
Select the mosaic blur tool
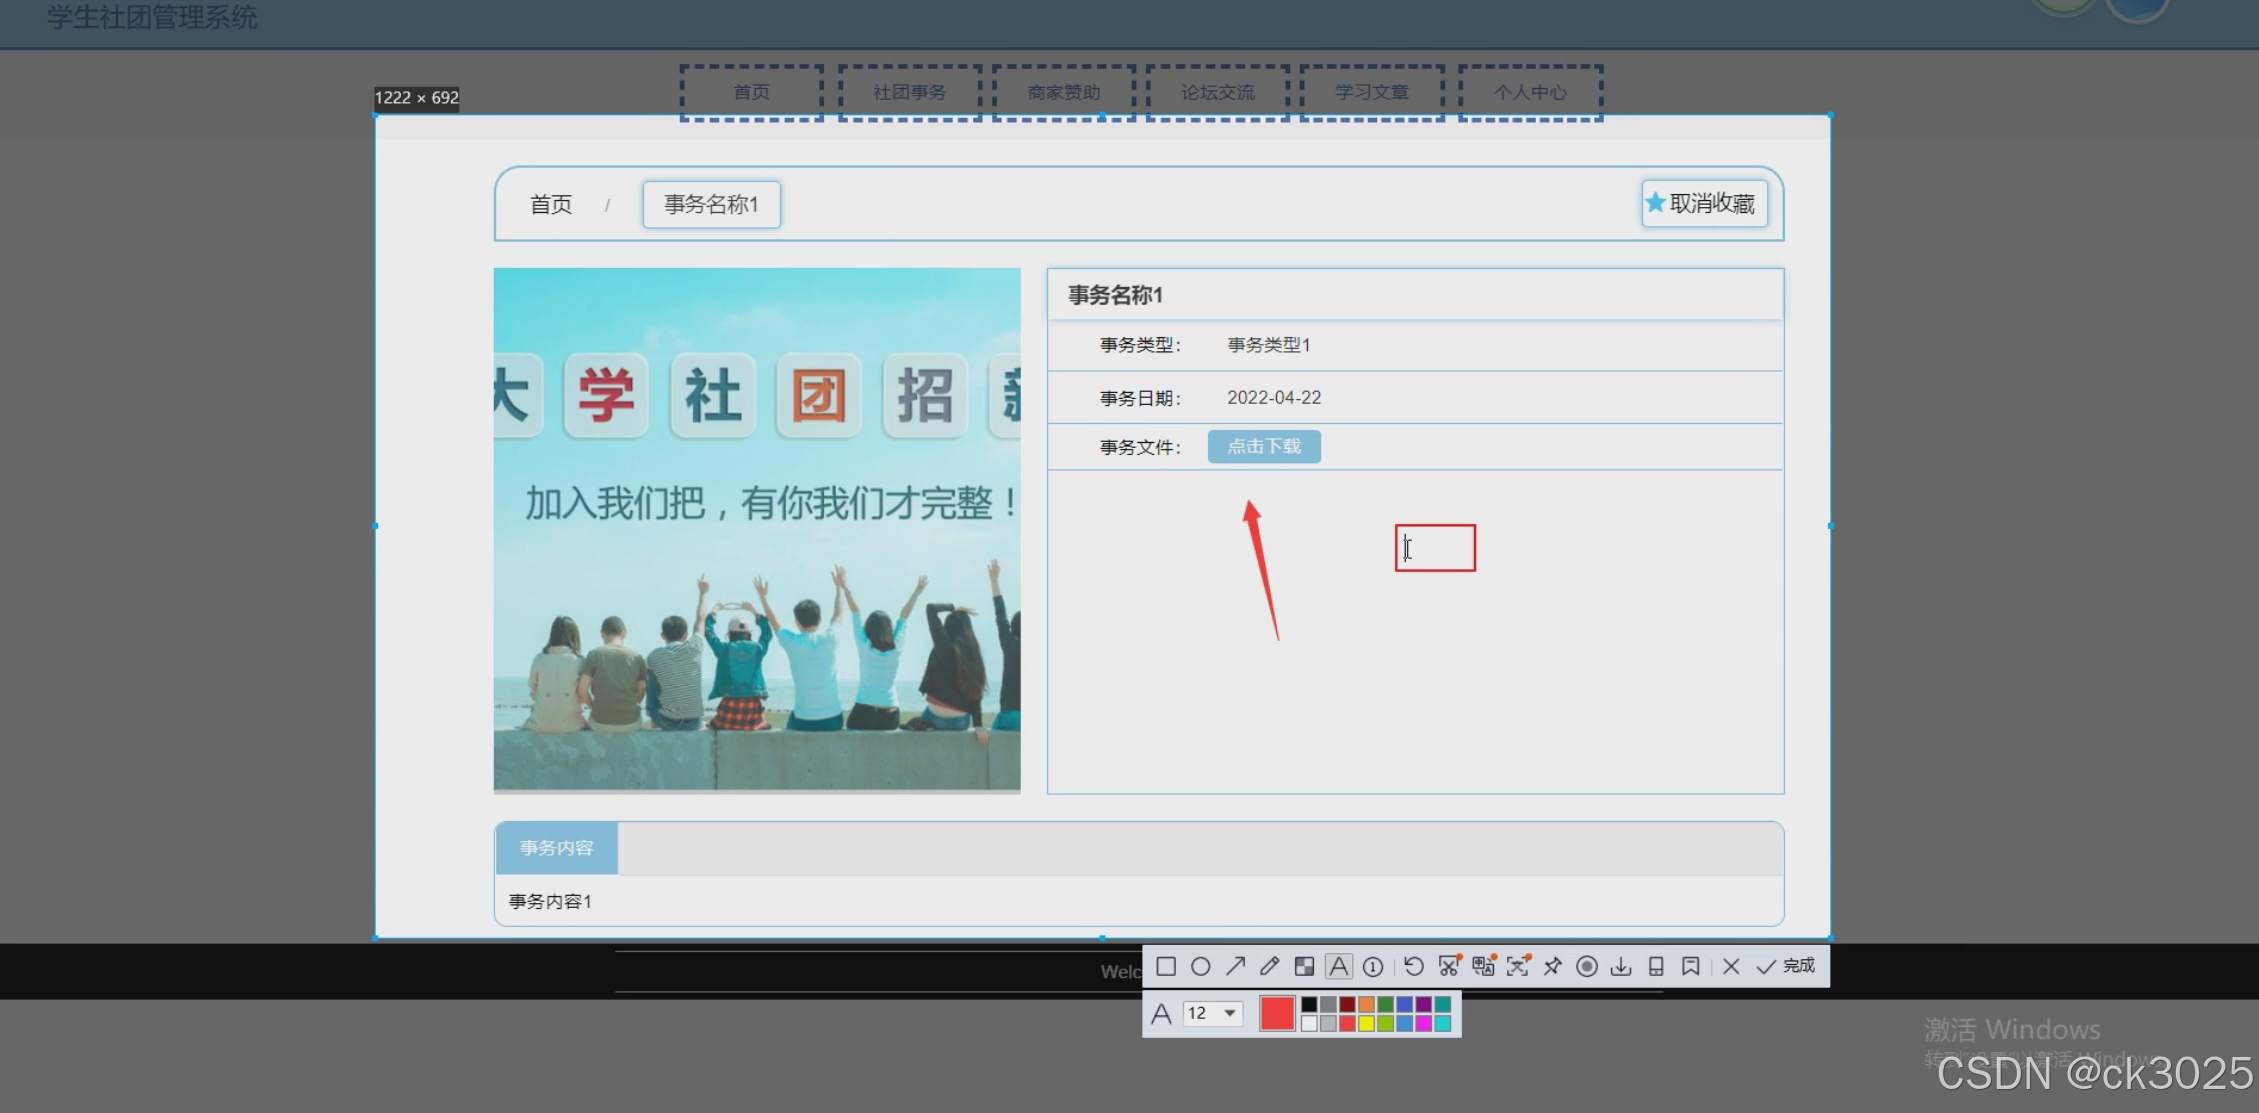(1304, 966)
